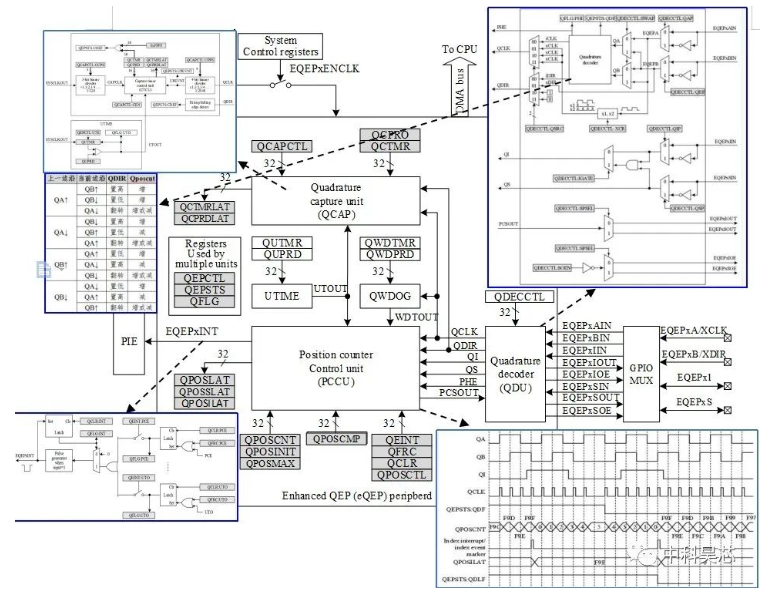Select the QCTMR register box
The height and width of the screenshot is (590, 764).
(390, 147)
